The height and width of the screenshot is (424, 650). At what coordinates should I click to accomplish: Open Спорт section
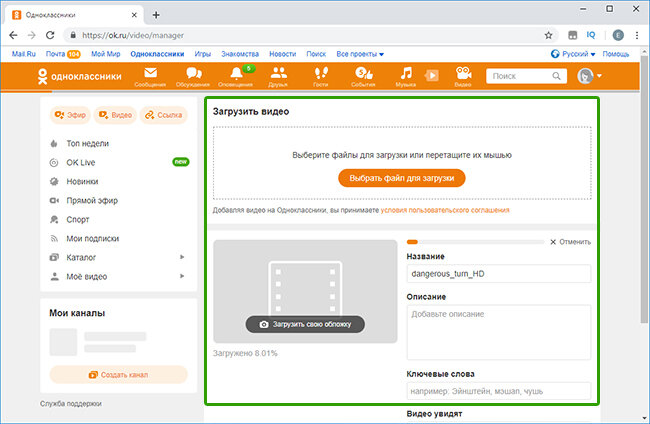coord(78,220)
